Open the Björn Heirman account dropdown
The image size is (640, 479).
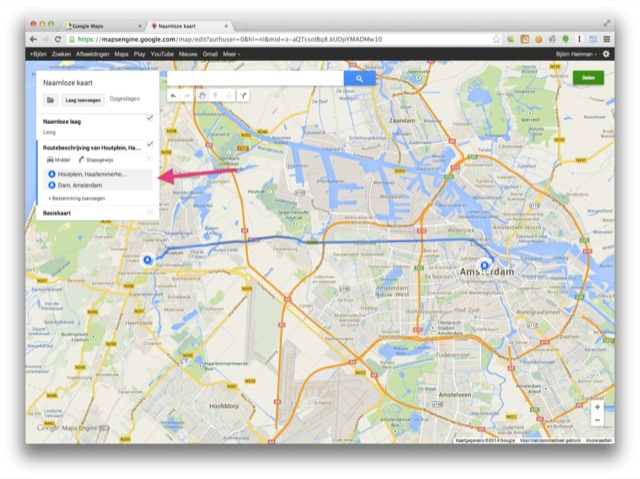576,54
